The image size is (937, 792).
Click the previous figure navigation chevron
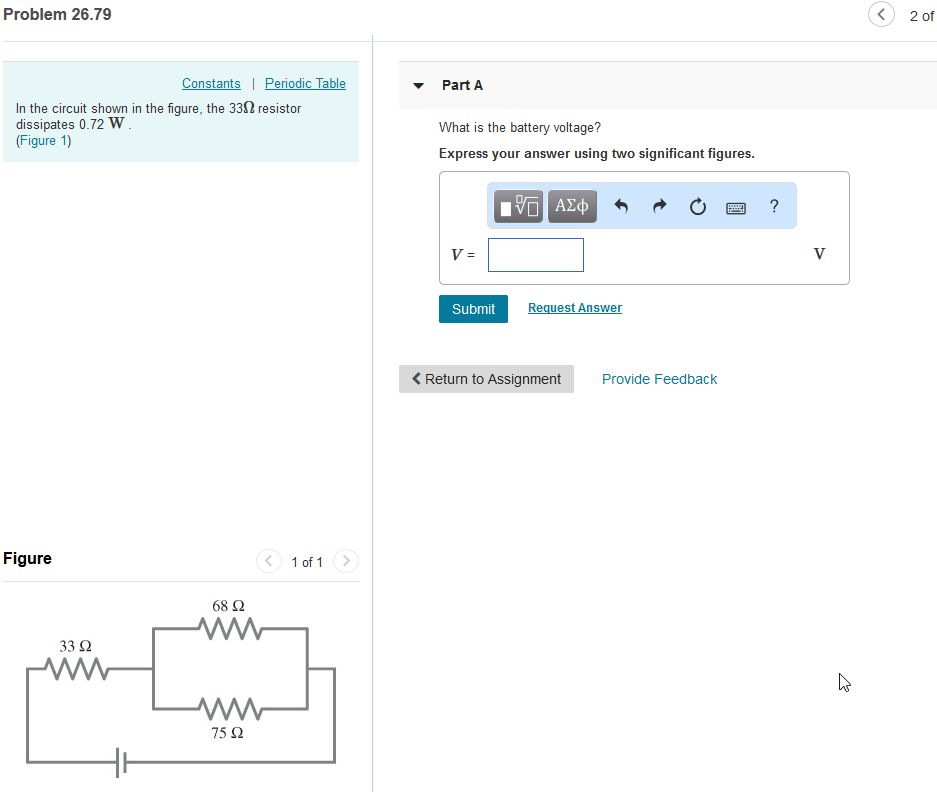point(268,561)
